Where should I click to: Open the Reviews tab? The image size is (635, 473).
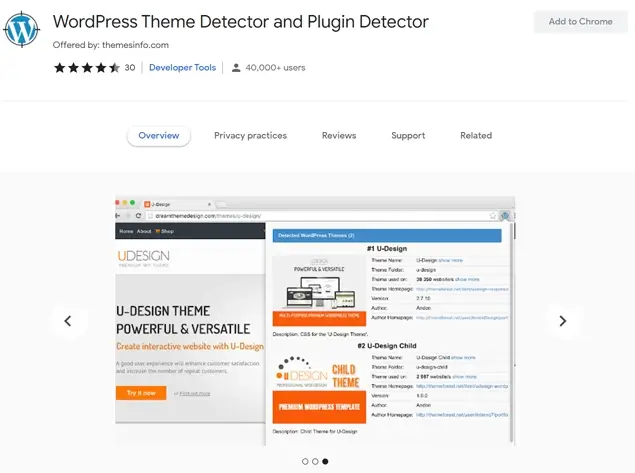[x=339, y=136]
